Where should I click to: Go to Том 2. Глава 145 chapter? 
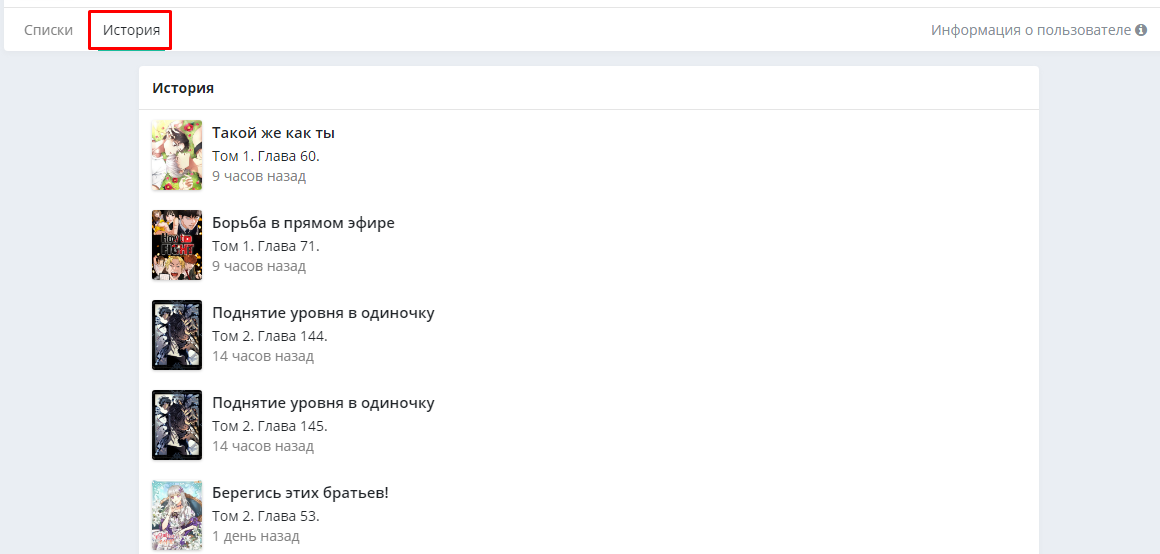(270, 426)
